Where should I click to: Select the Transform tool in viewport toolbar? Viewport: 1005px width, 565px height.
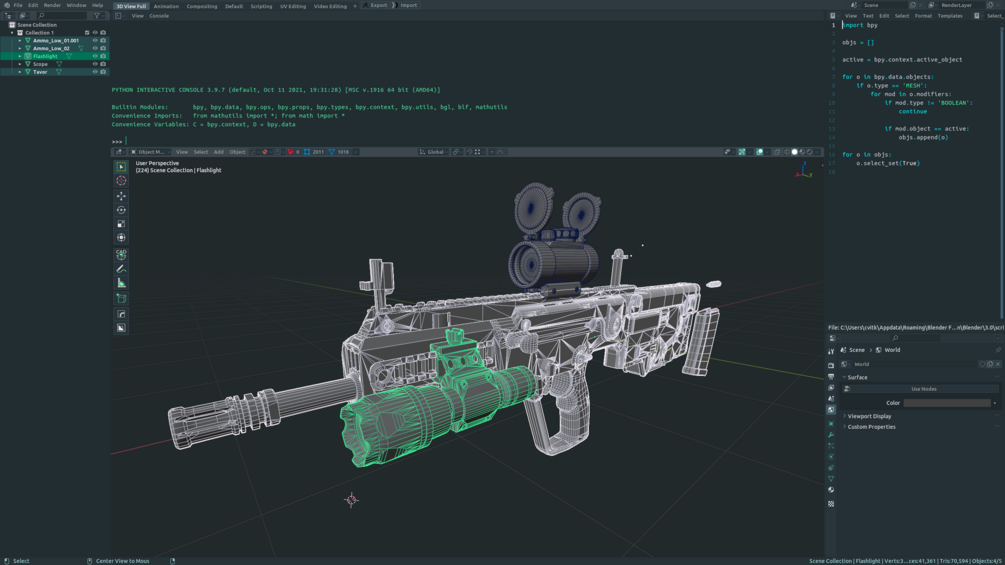121,238
